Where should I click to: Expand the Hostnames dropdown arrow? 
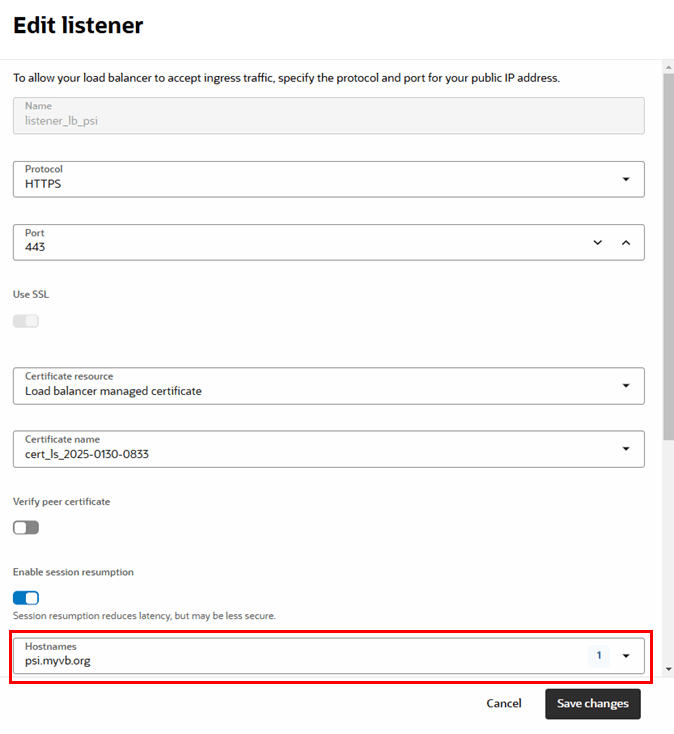pyautogui.click(x=626, y=656)
